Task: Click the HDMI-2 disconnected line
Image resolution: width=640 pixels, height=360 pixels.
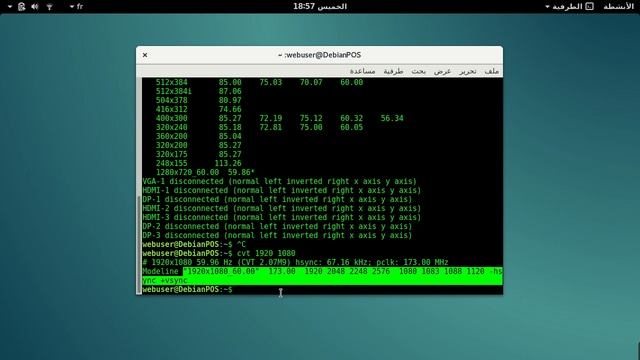Action: pos(282,208)
